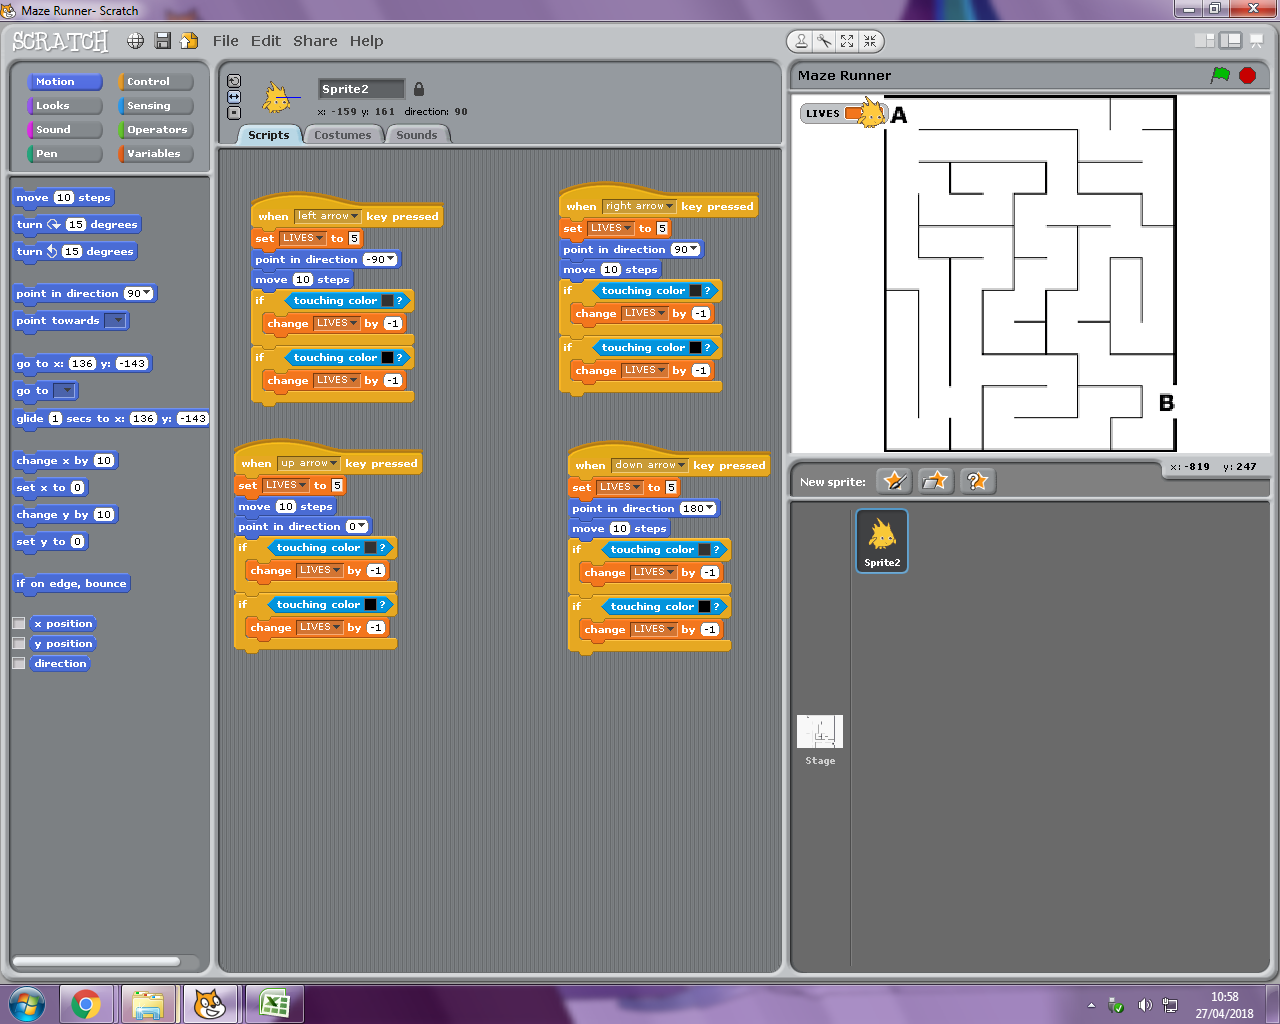1280x1024 pixels.
Task: Switch to the Sounds tab
Action: (417, 135)
